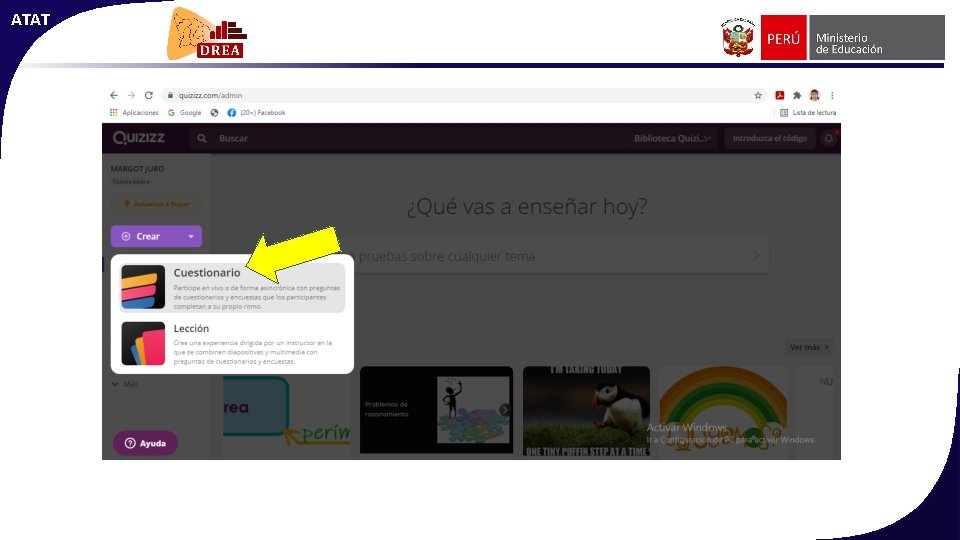Click the search magnifier icon
Viewport: 960px width, 540px height.
(201, 138)
